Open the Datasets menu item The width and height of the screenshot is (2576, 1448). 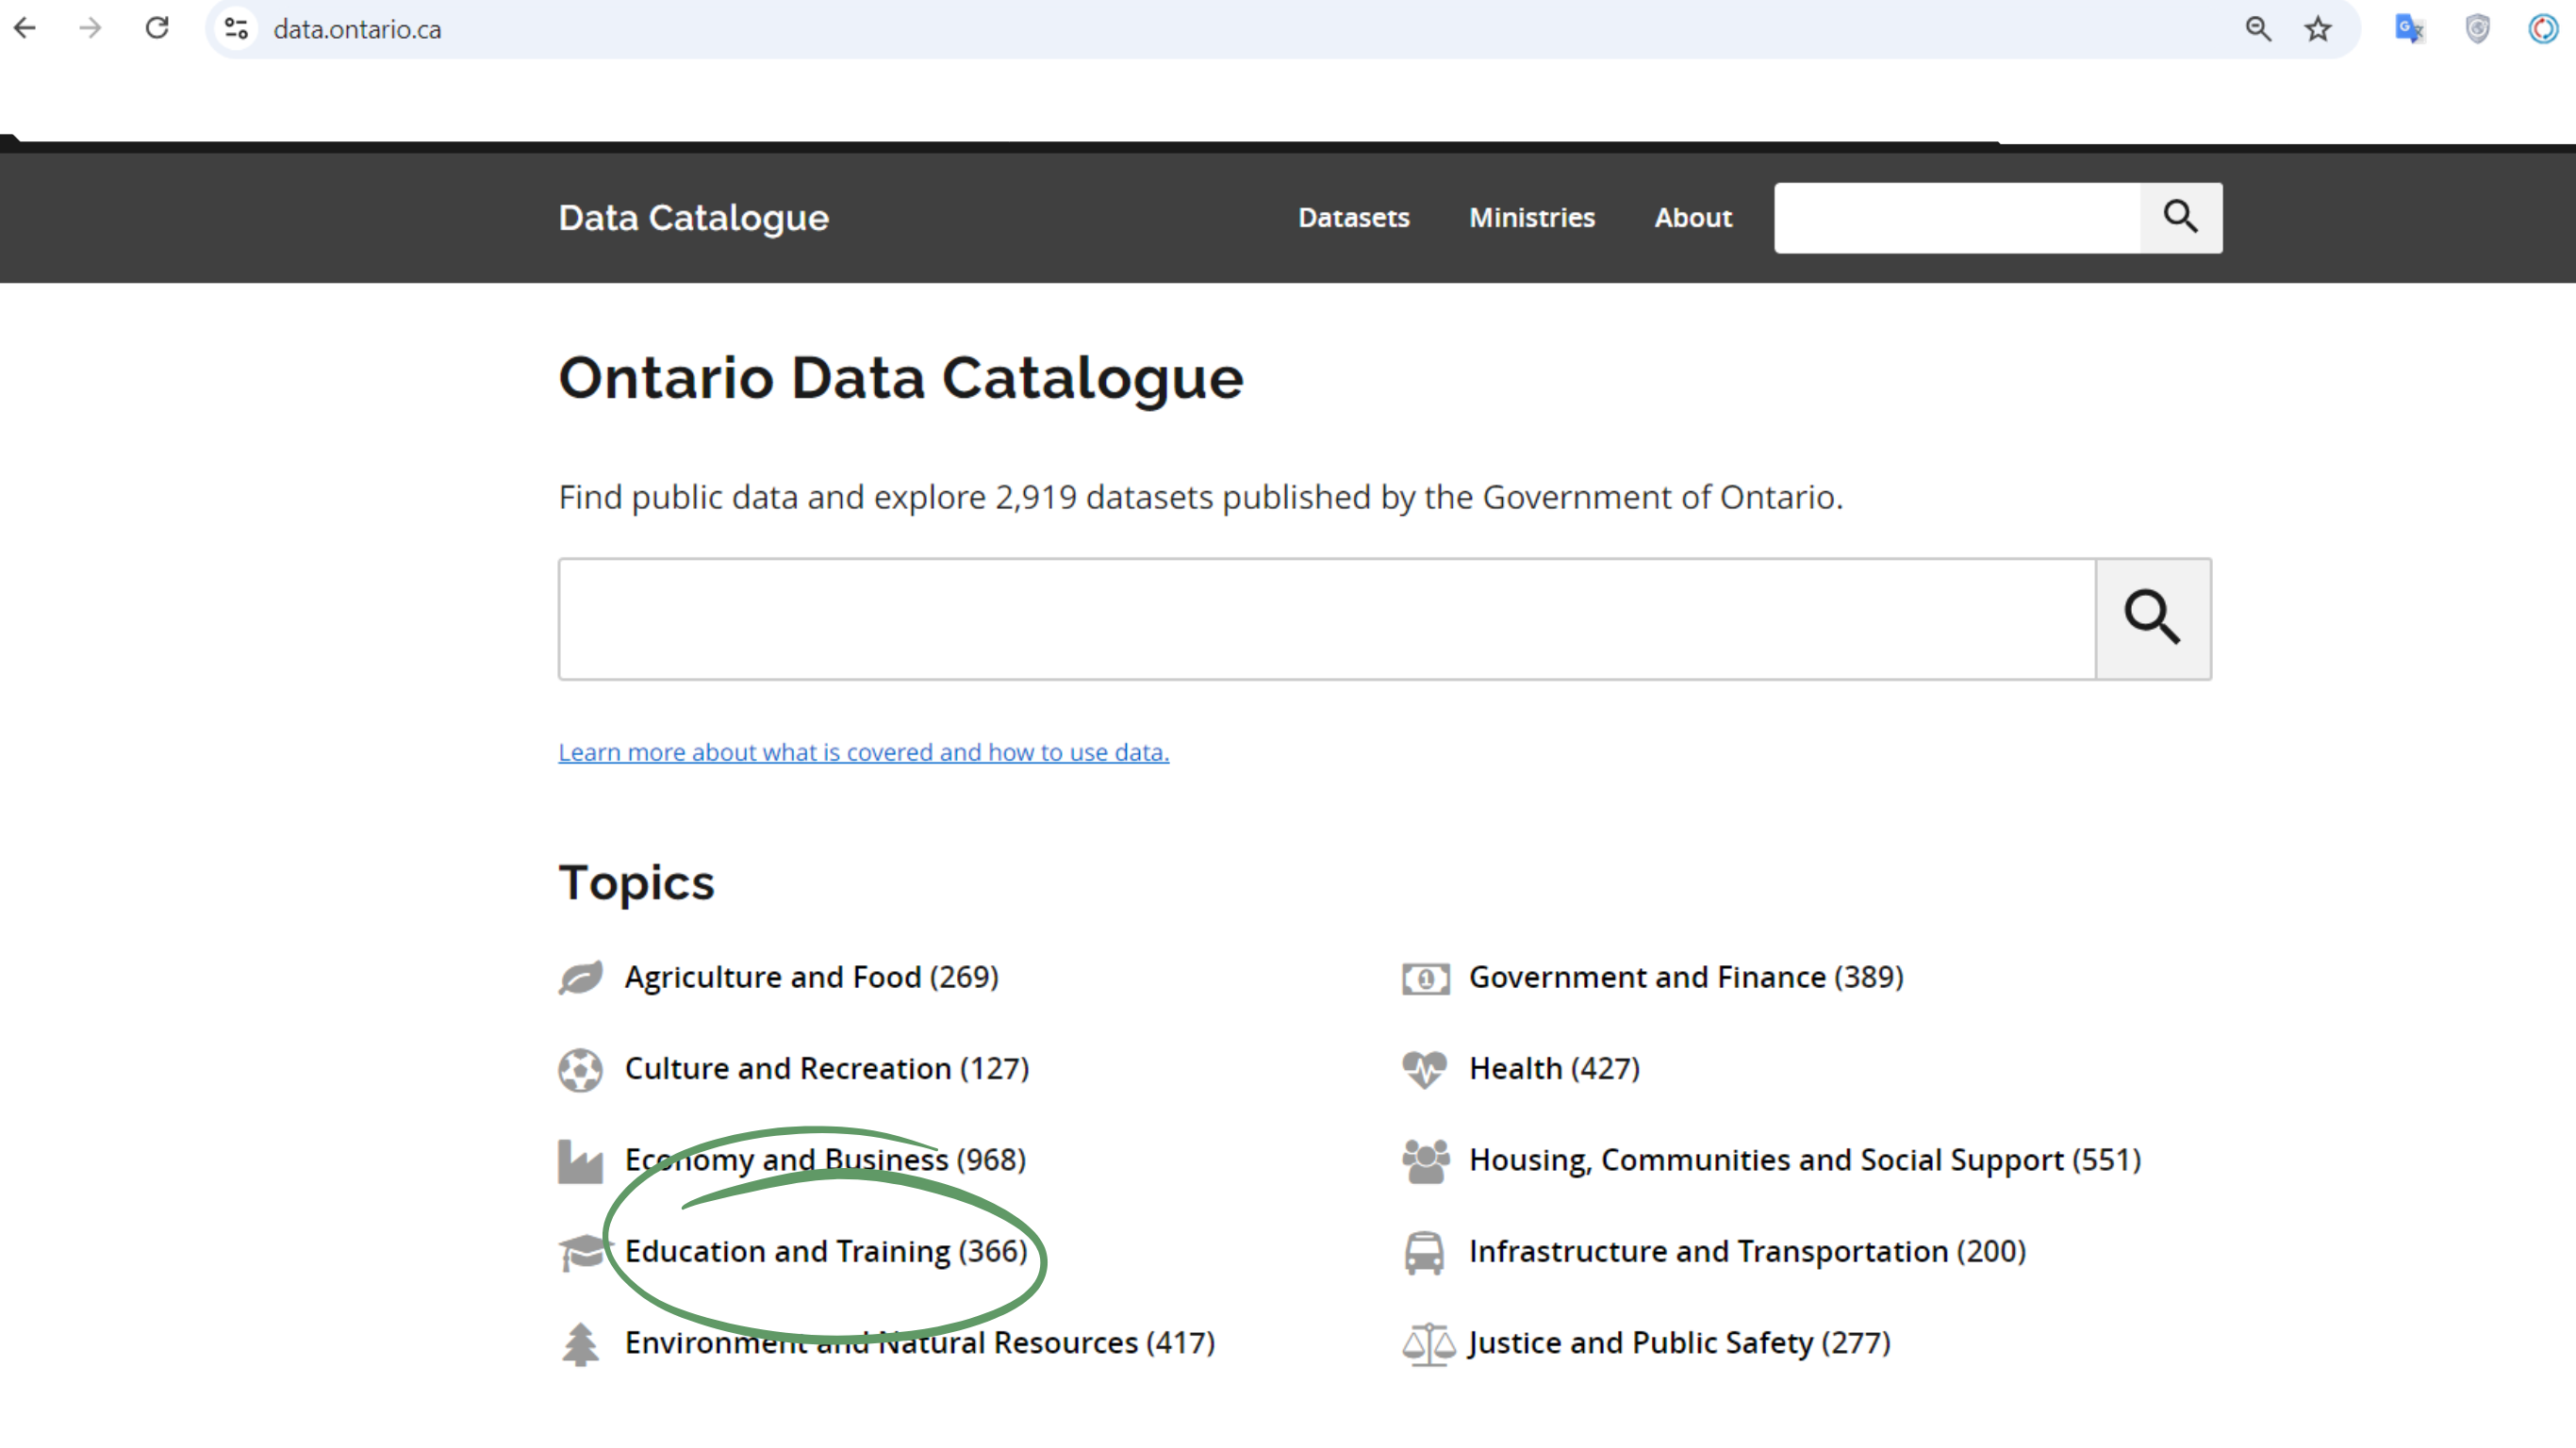coord(1353,217)
